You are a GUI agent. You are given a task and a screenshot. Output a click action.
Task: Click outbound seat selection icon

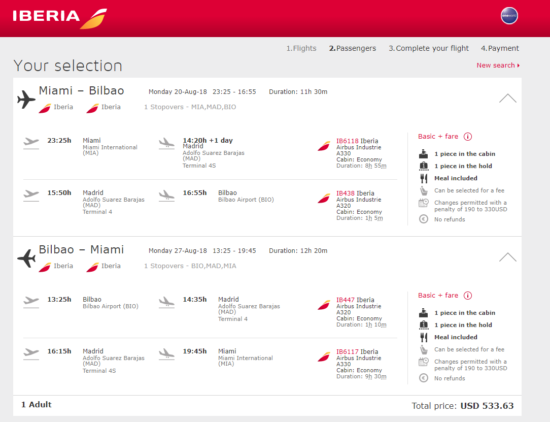424,191
